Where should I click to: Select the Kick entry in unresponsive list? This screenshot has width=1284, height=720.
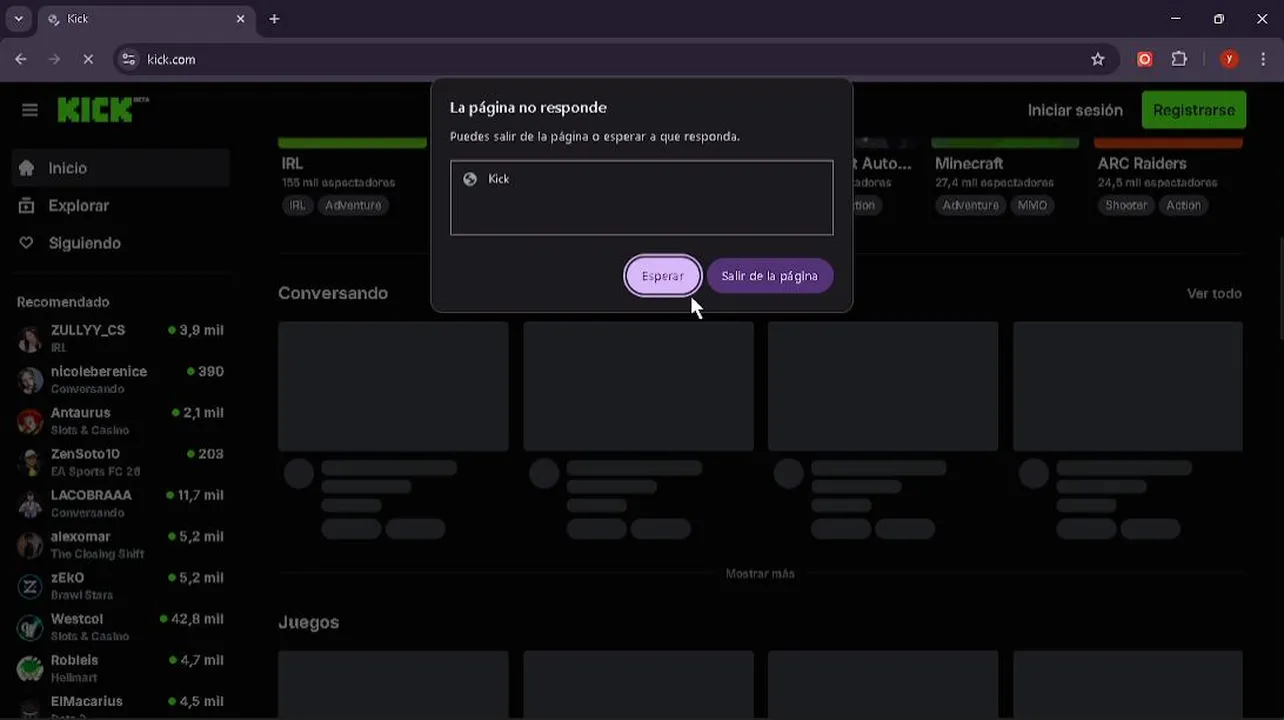point(641,179)
